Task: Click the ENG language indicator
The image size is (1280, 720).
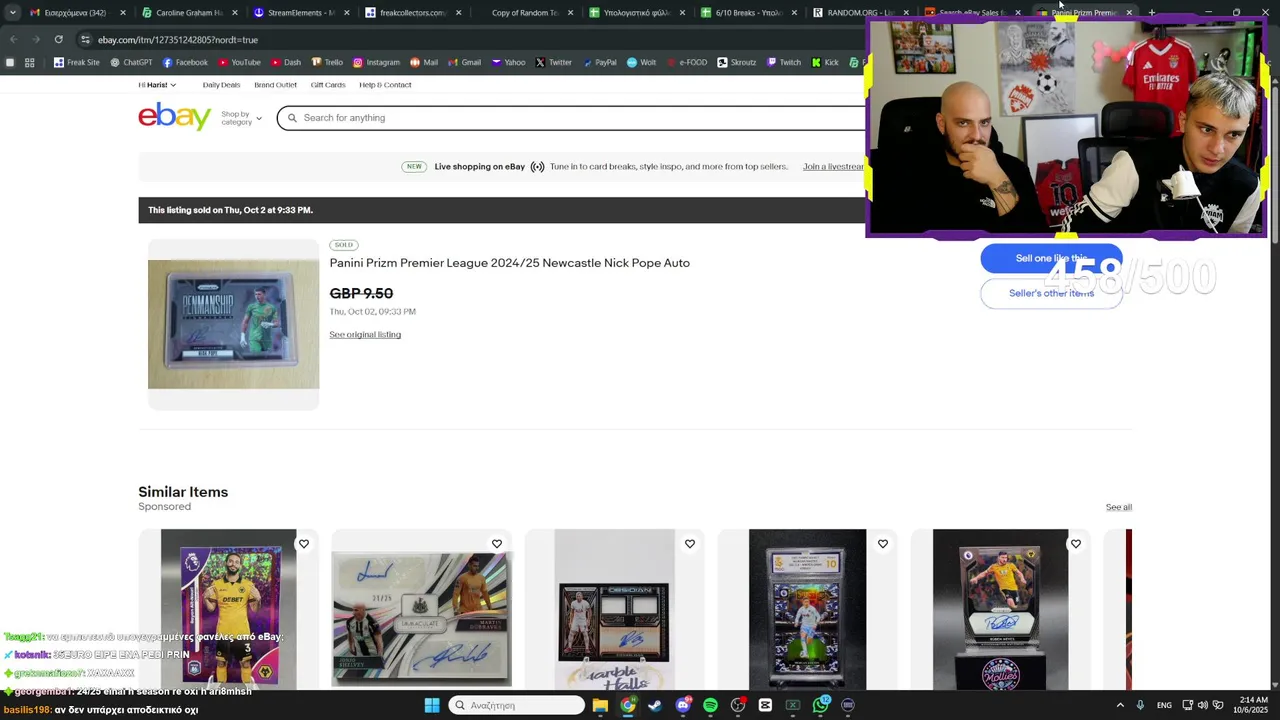Action: [1164, 705]
